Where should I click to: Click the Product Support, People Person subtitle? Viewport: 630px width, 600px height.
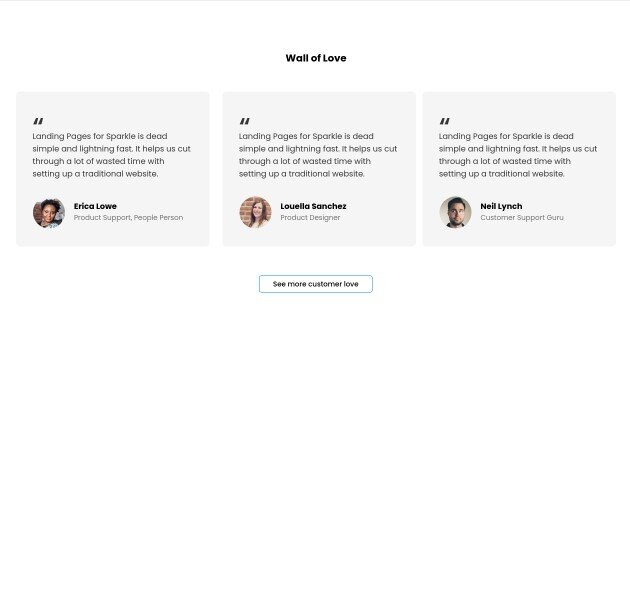[128, 217]
